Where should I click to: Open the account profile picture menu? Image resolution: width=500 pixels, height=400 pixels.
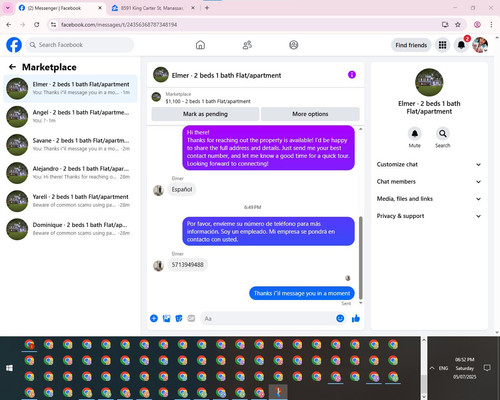click(x=480, y=45)
